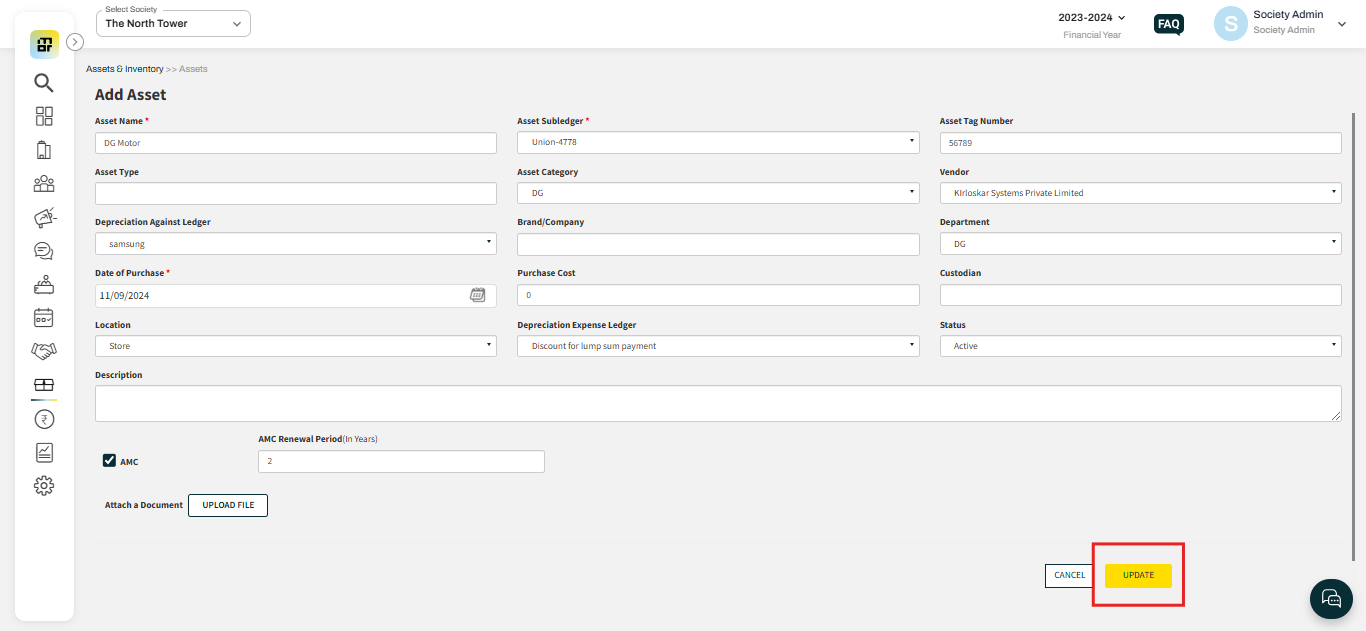Open the building icon in sidebar
1366x631 pixels.
(44, 150)
